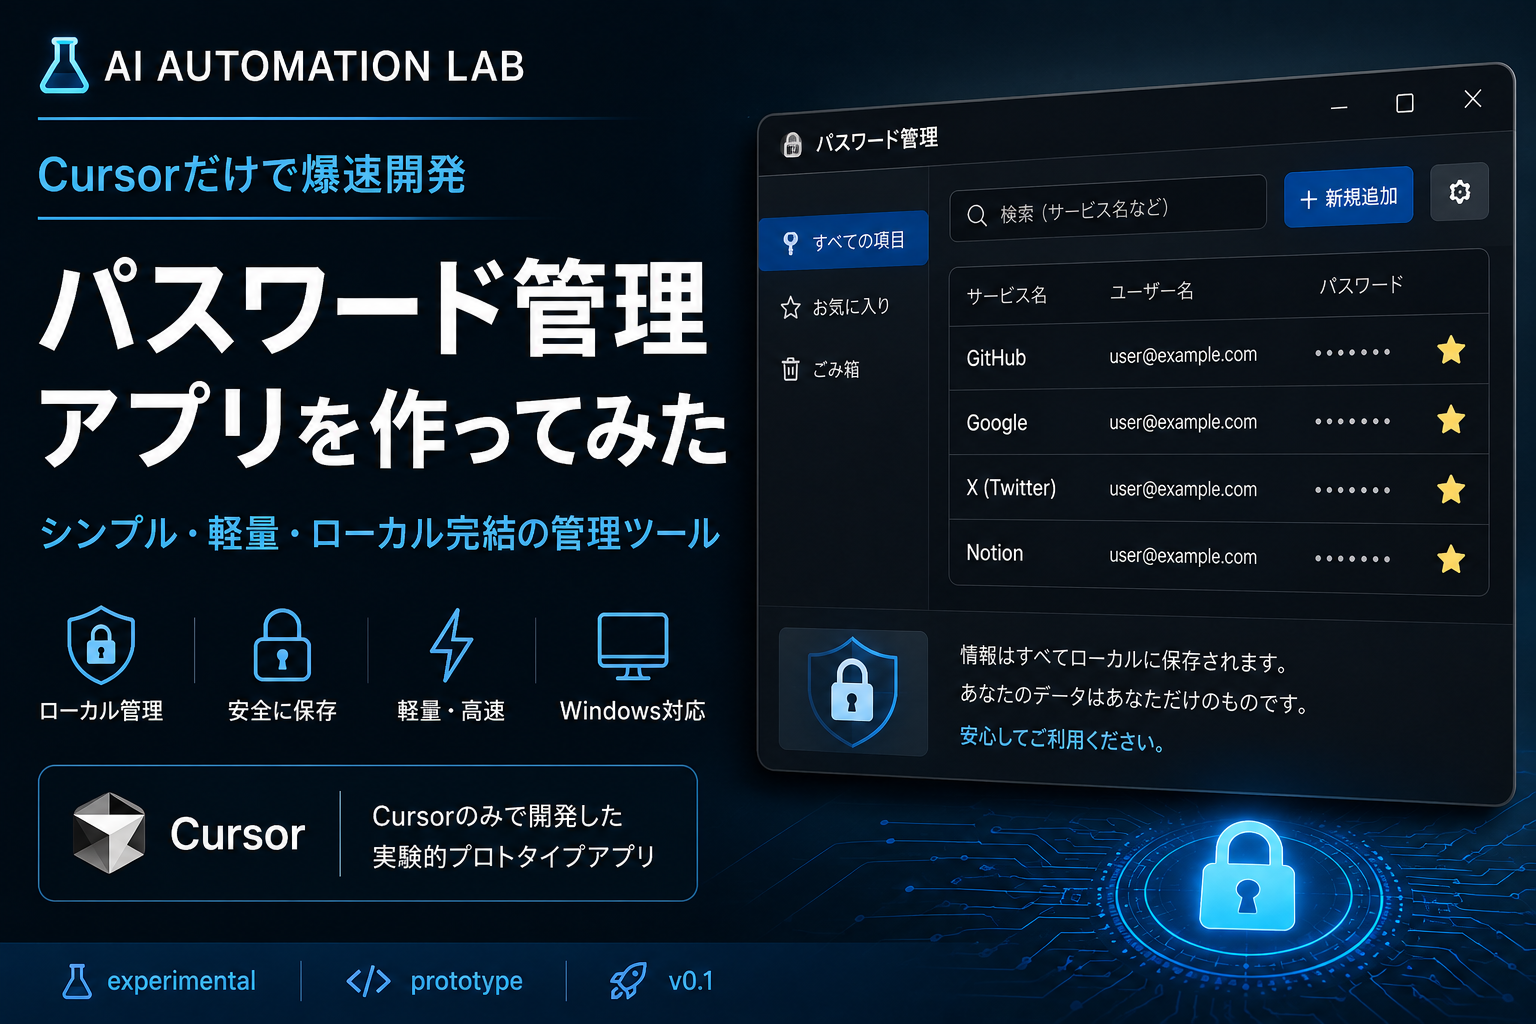
Task: Click the monitor icon above Windows対応
Action: [633, 646]
